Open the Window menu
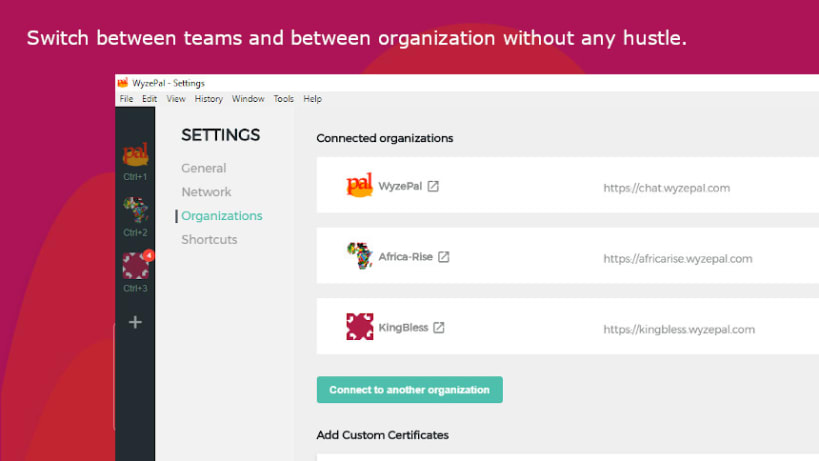 (248, 99)
